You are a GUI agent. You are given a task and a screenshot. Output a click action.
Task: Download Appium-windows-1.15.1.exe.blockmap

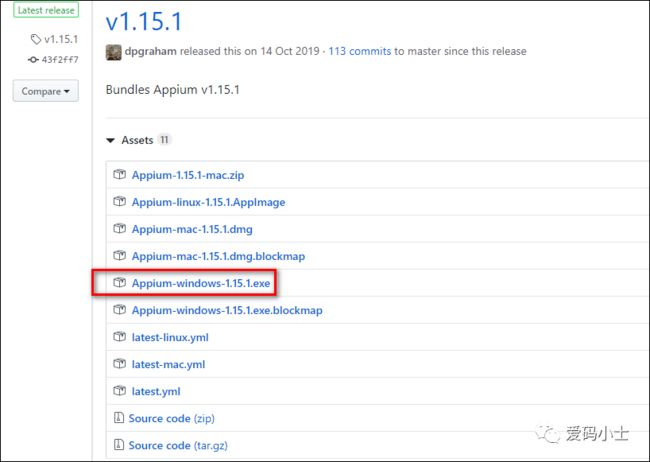pyautogui.click(x=227, y=310)
